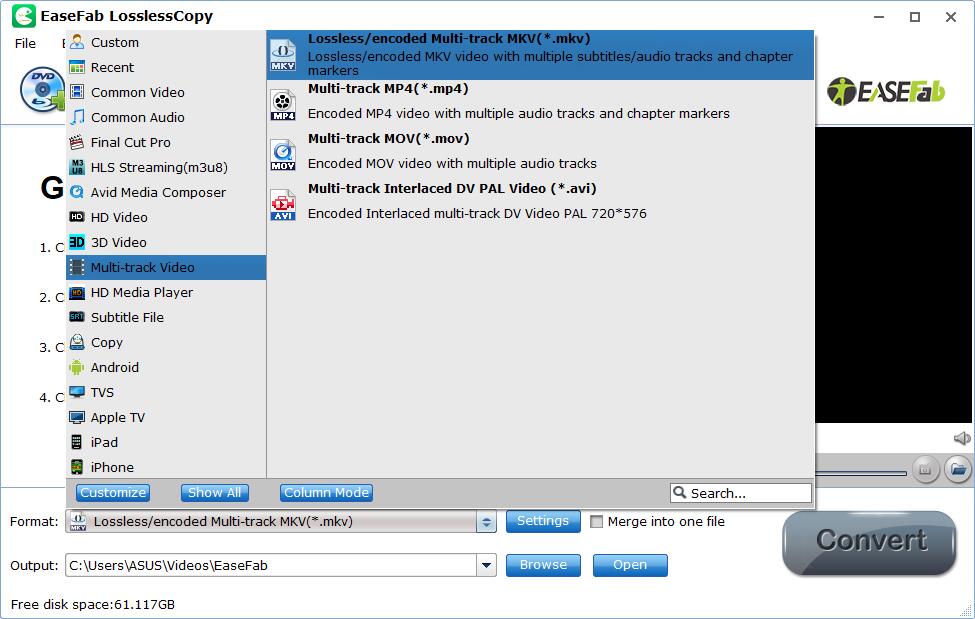Viewport: 975px width, 619px height.
Task: Click the EaseFab logo
Action: pyautogui.click(x=885, y=91)
